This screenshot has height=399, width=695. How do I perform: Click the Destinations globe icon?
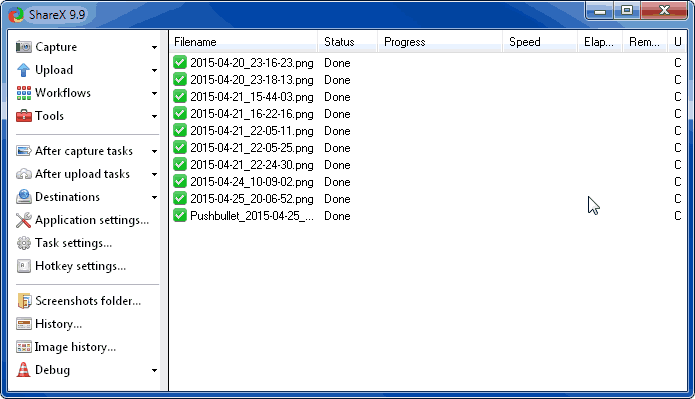[23, 197]
